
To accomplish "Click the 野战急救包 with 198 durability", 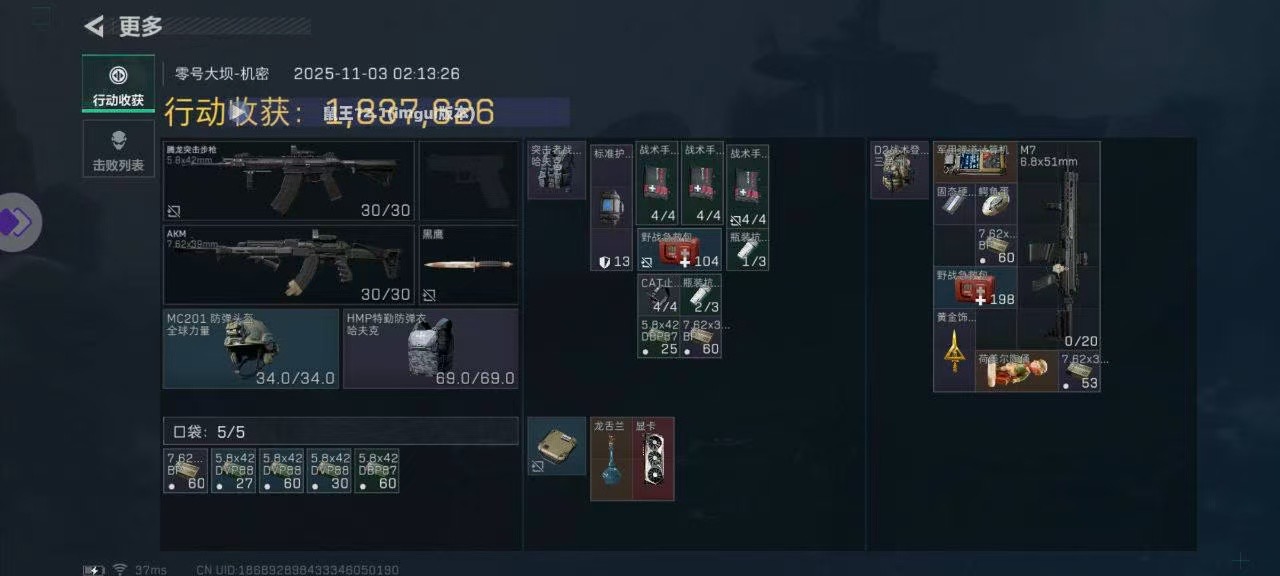I will click(975, 287).
